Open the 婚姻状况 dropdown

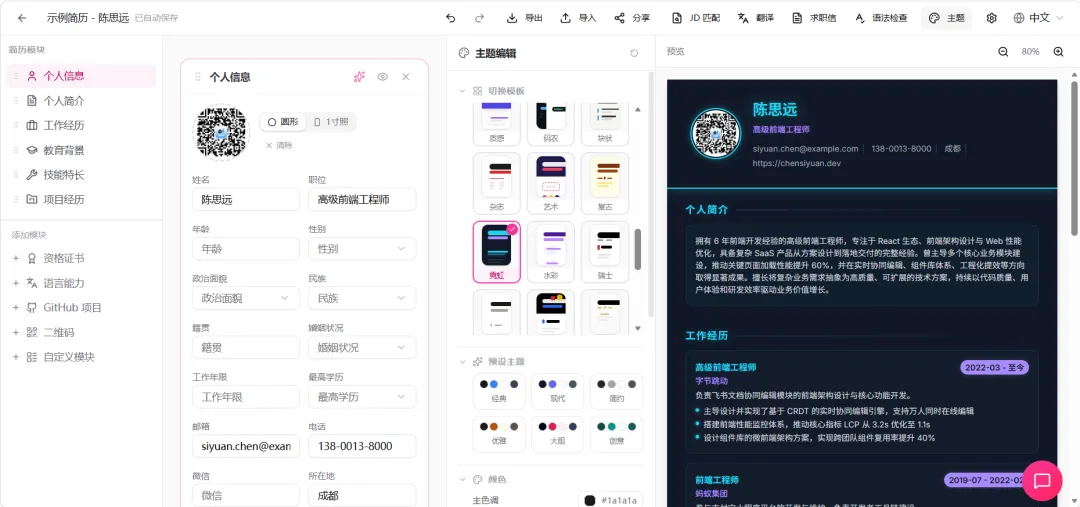tap(362, 347)
